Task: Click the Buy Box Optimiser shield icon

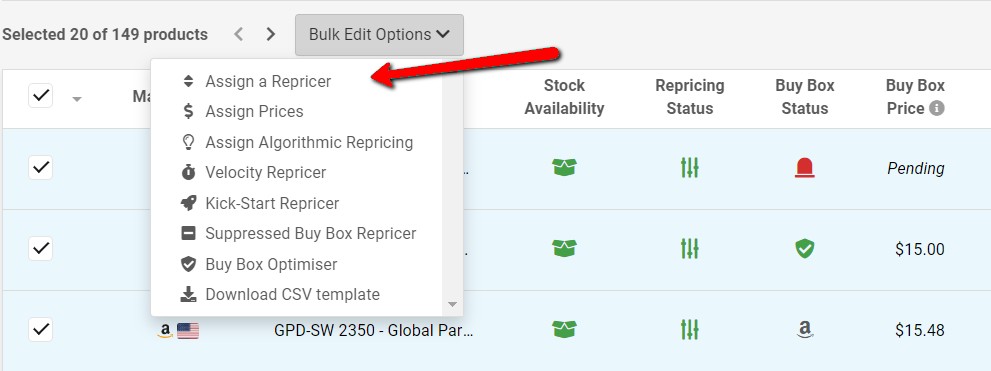Action: pos(188,264)
